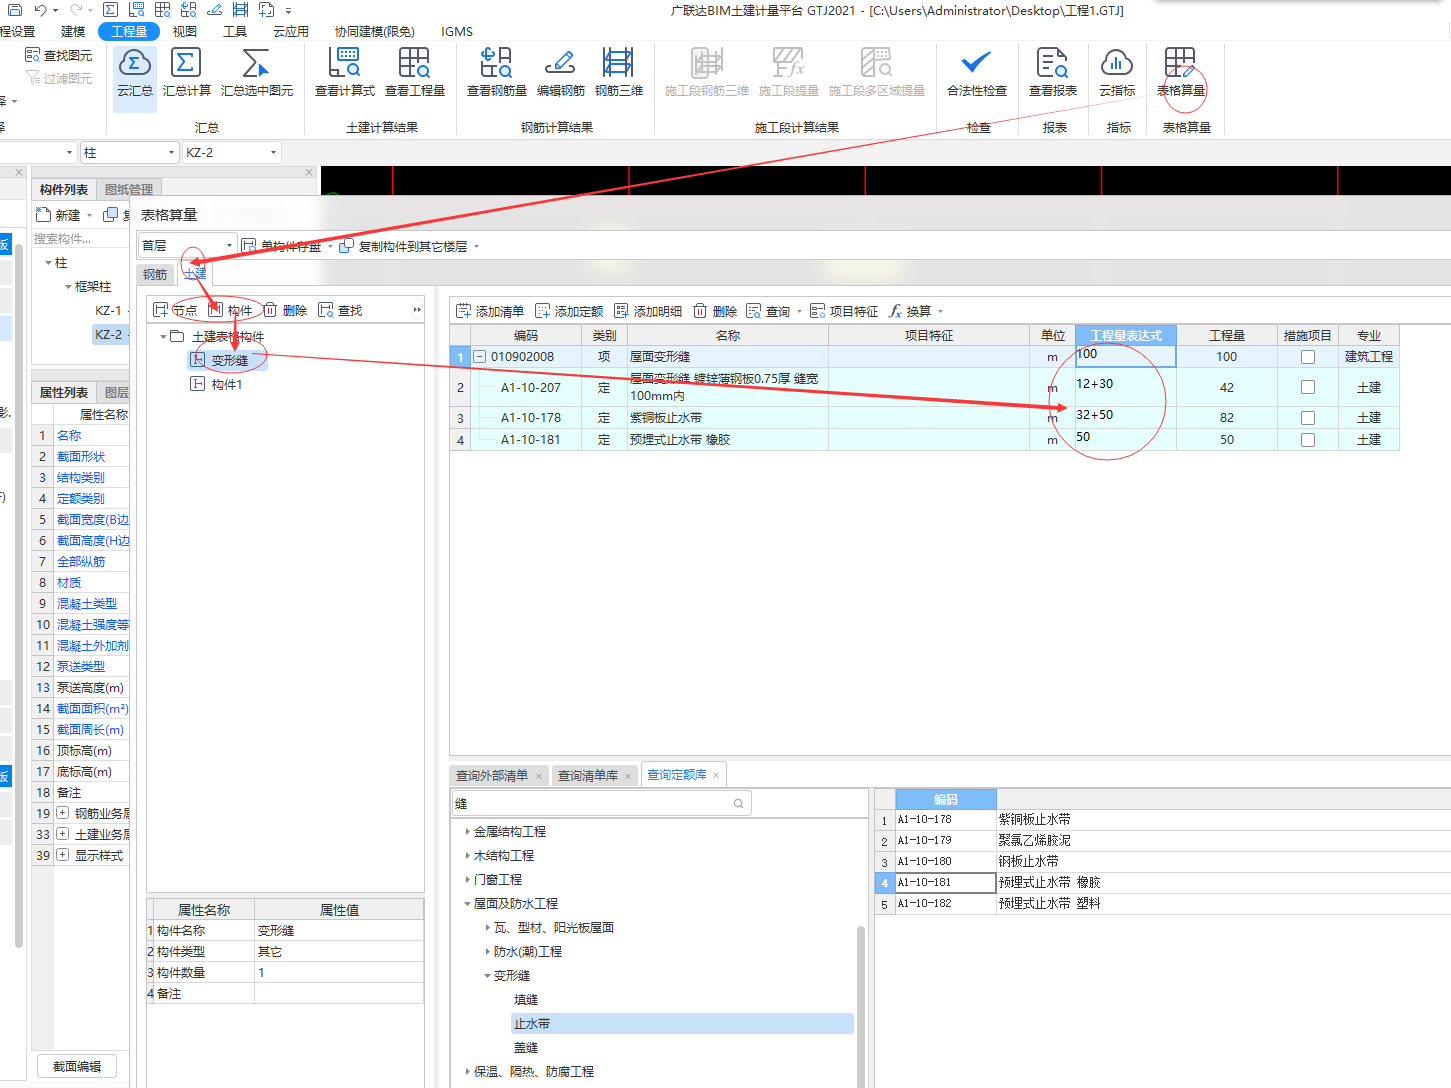Open the 截面形状 property link
Image resolution: width=1451 pixels, height=1088 pixels.
pyautogui.click(x=81, y=456)
